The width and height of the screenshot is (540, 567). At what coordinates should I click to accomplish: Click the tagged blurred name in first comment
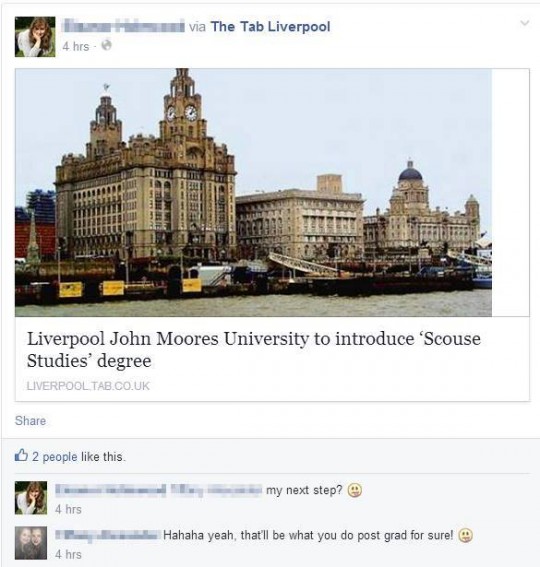(x=216, y=490)
